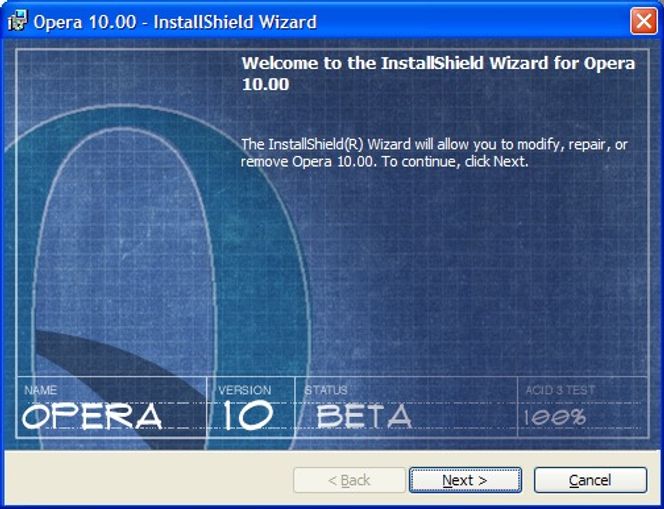Click the installer icon in title bar
Viewport: 664px width, 509px height.
[17, 21]
